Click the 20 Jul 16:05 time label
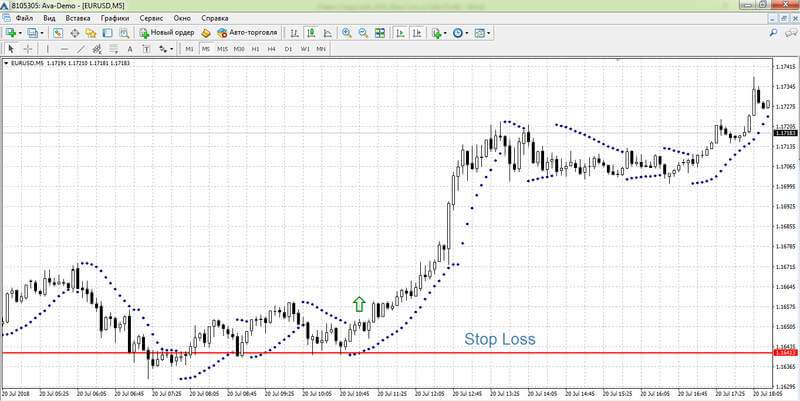The width and height of the screenshot is (800, 401). (655, 394)
